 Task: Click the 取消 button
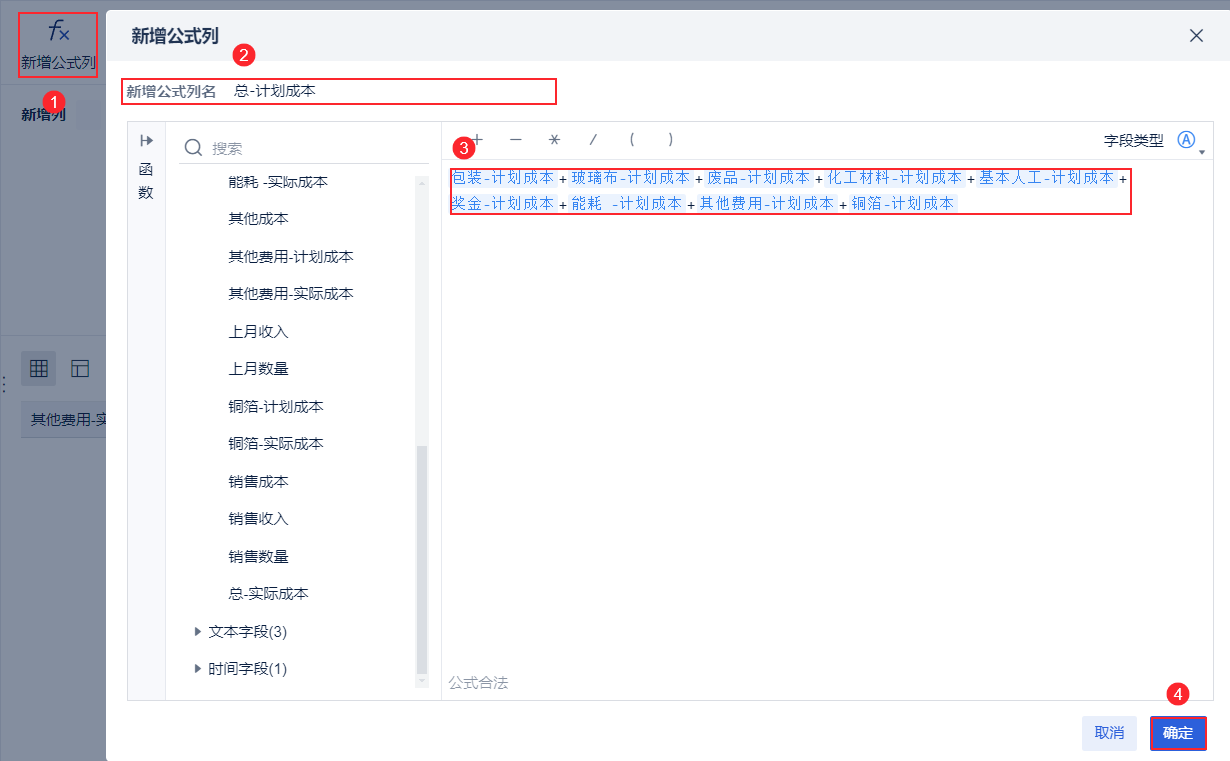point(1109,733)
